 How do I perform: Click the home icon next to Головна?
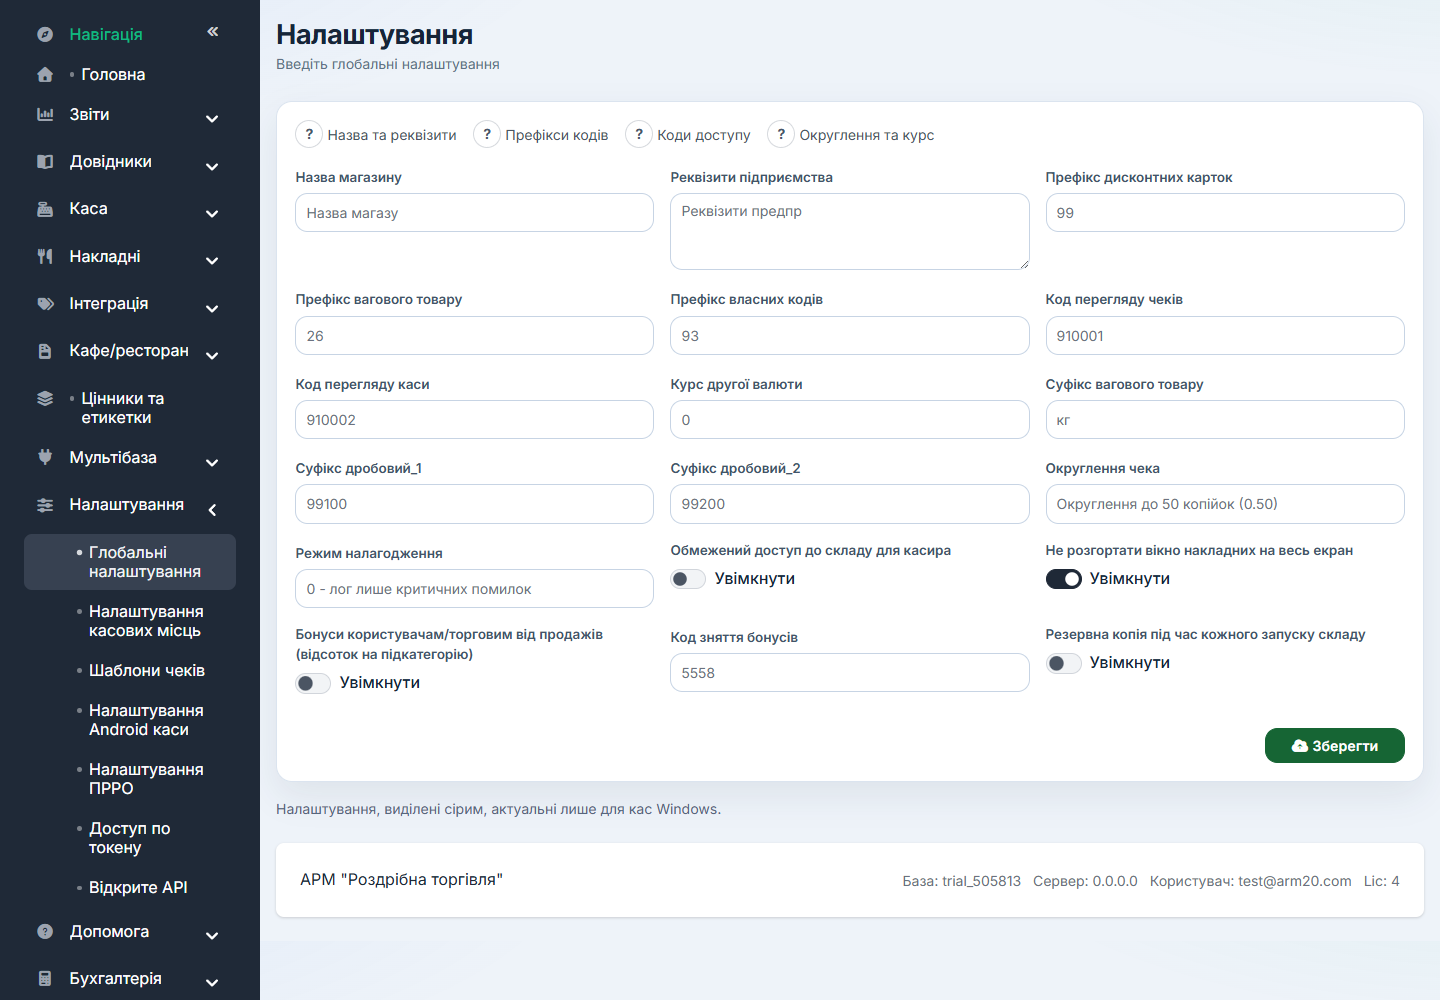pos(45,74)
